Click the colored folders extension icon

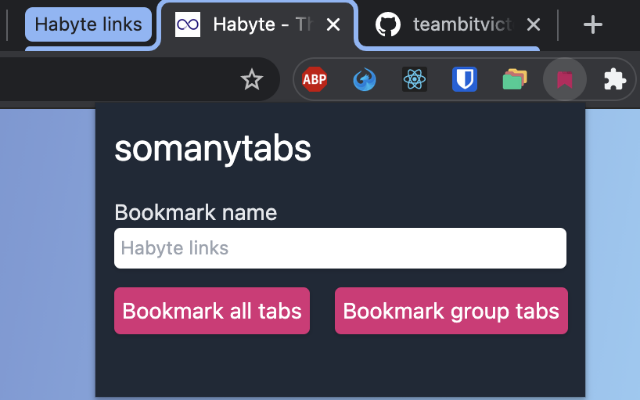pos(515,79)
